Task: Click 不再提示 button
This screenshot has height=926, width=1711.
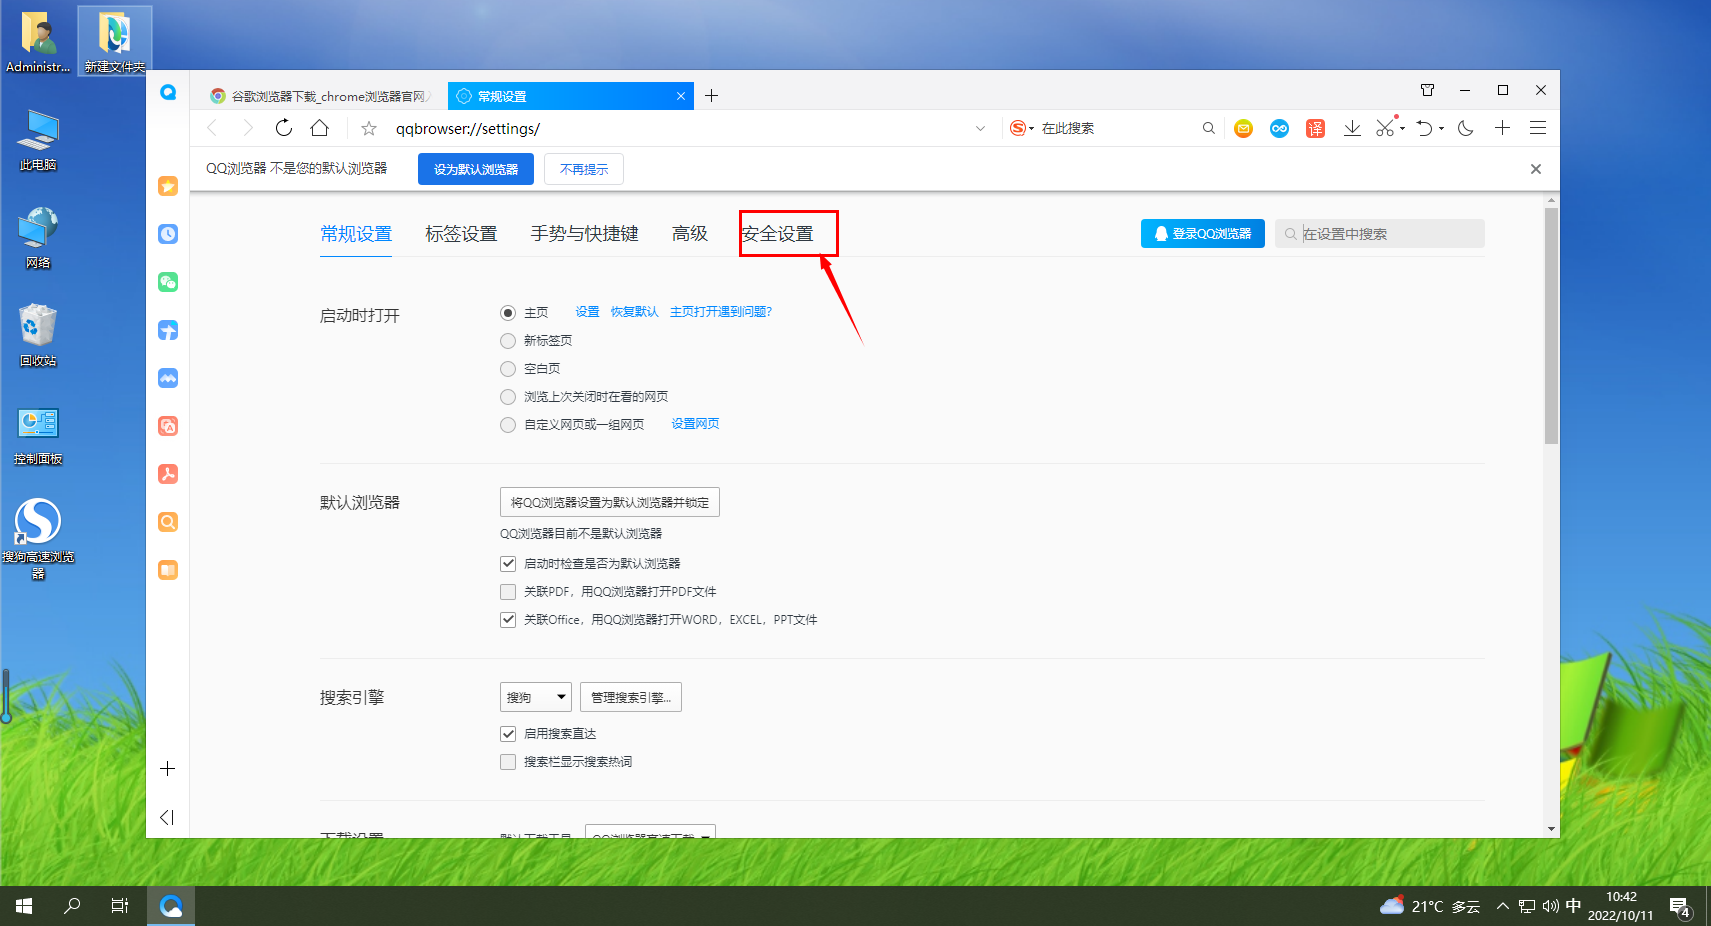Action: 584,169
